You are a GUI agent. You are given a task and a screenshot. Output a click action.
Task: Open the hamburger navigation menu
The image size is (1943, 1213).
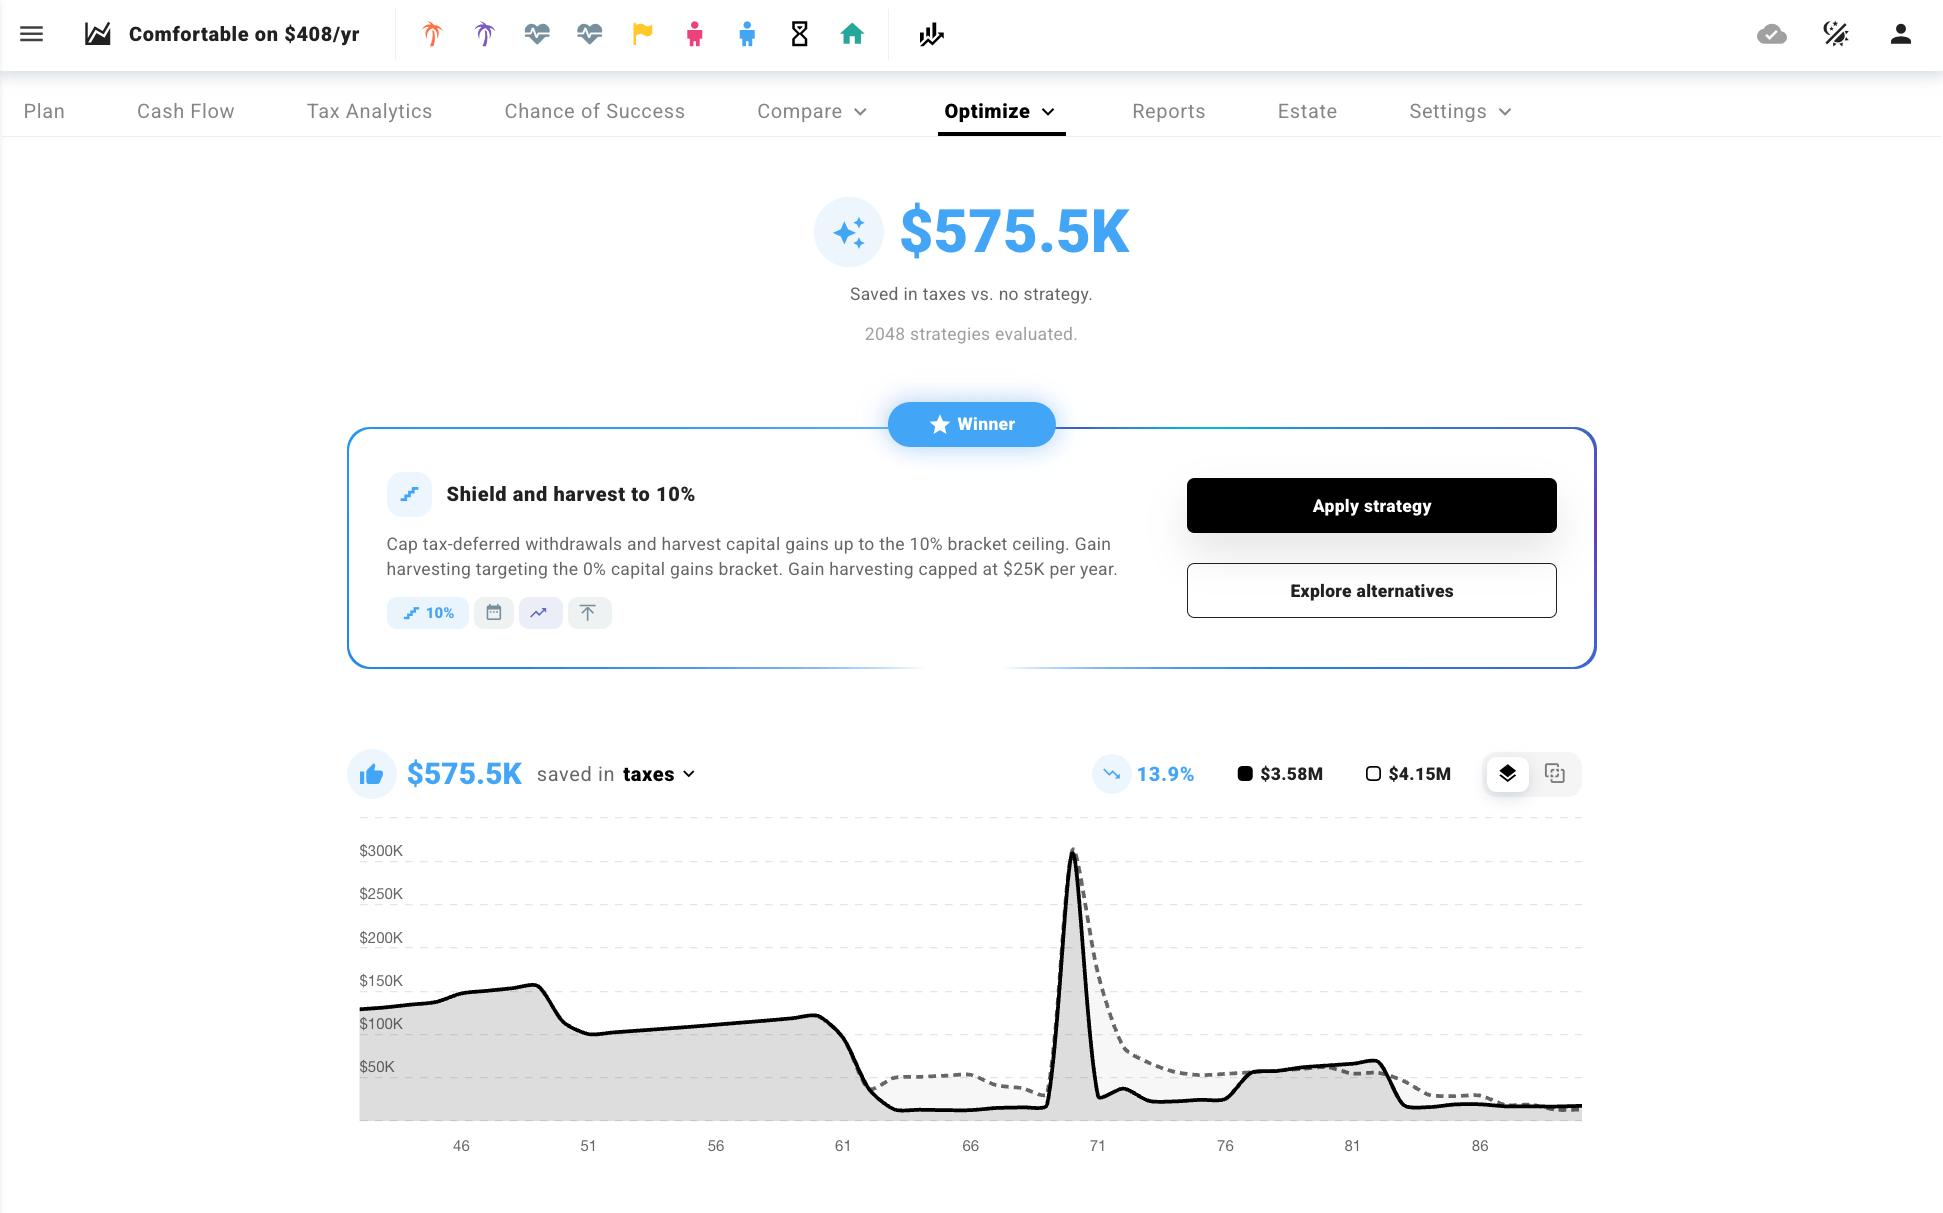click(x=32, y=34)
